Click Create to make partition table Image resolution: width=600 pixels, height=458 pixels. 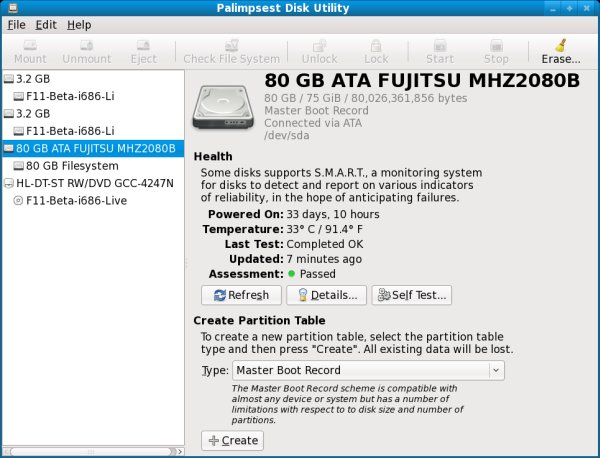(x=233, y=440)
